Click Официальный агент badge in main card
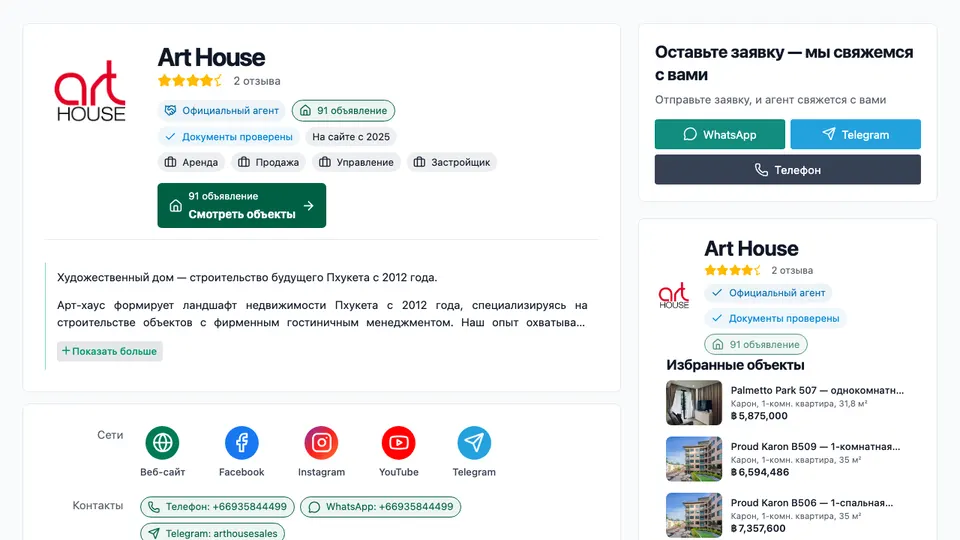 coord(222,111)
